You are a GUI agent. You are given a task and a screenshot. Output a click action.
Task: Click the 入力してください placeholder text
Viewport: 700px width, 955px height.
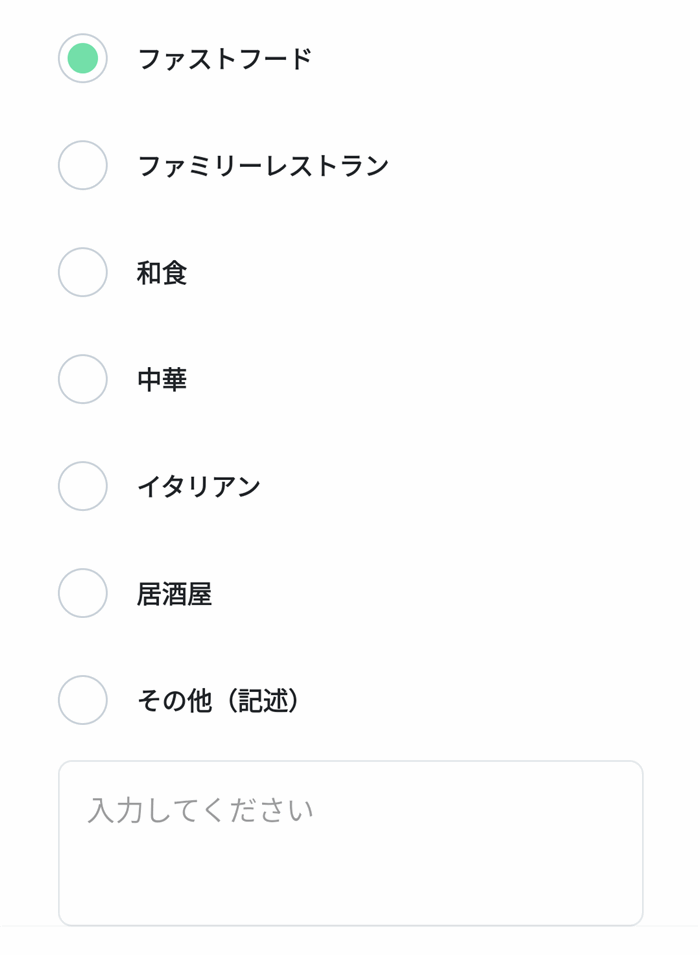[200, 809]
